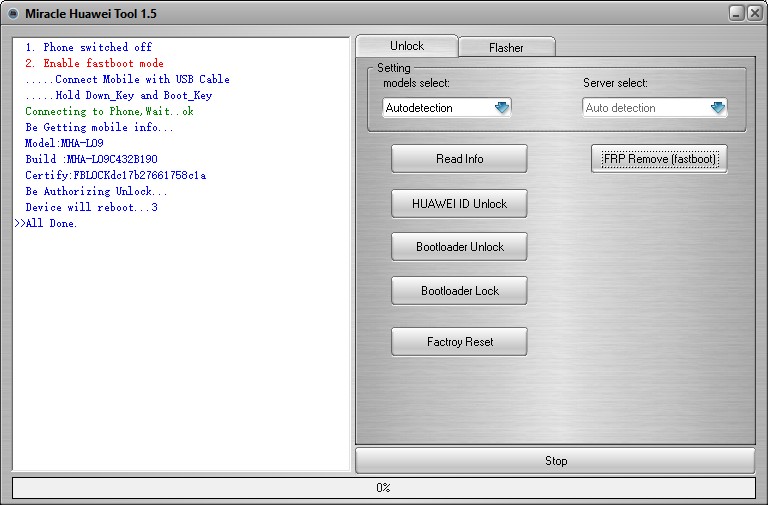
Task: Click the Read Info button
Action: point(459,159)
